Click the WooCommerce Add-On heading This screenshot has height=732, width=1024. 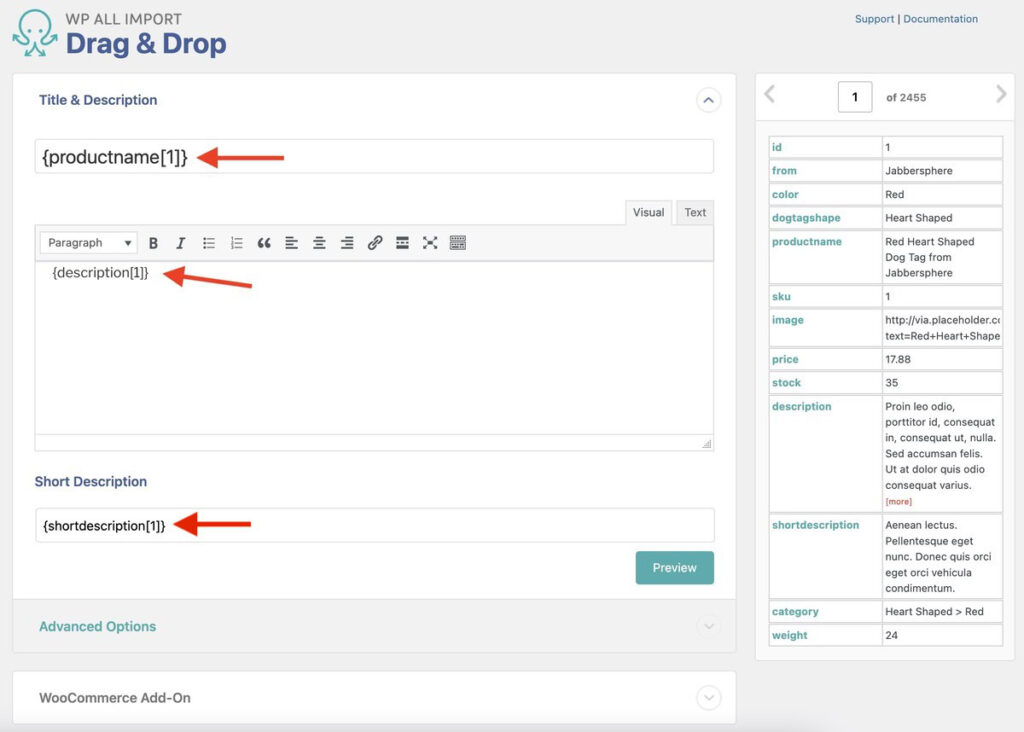pos(115,697)
